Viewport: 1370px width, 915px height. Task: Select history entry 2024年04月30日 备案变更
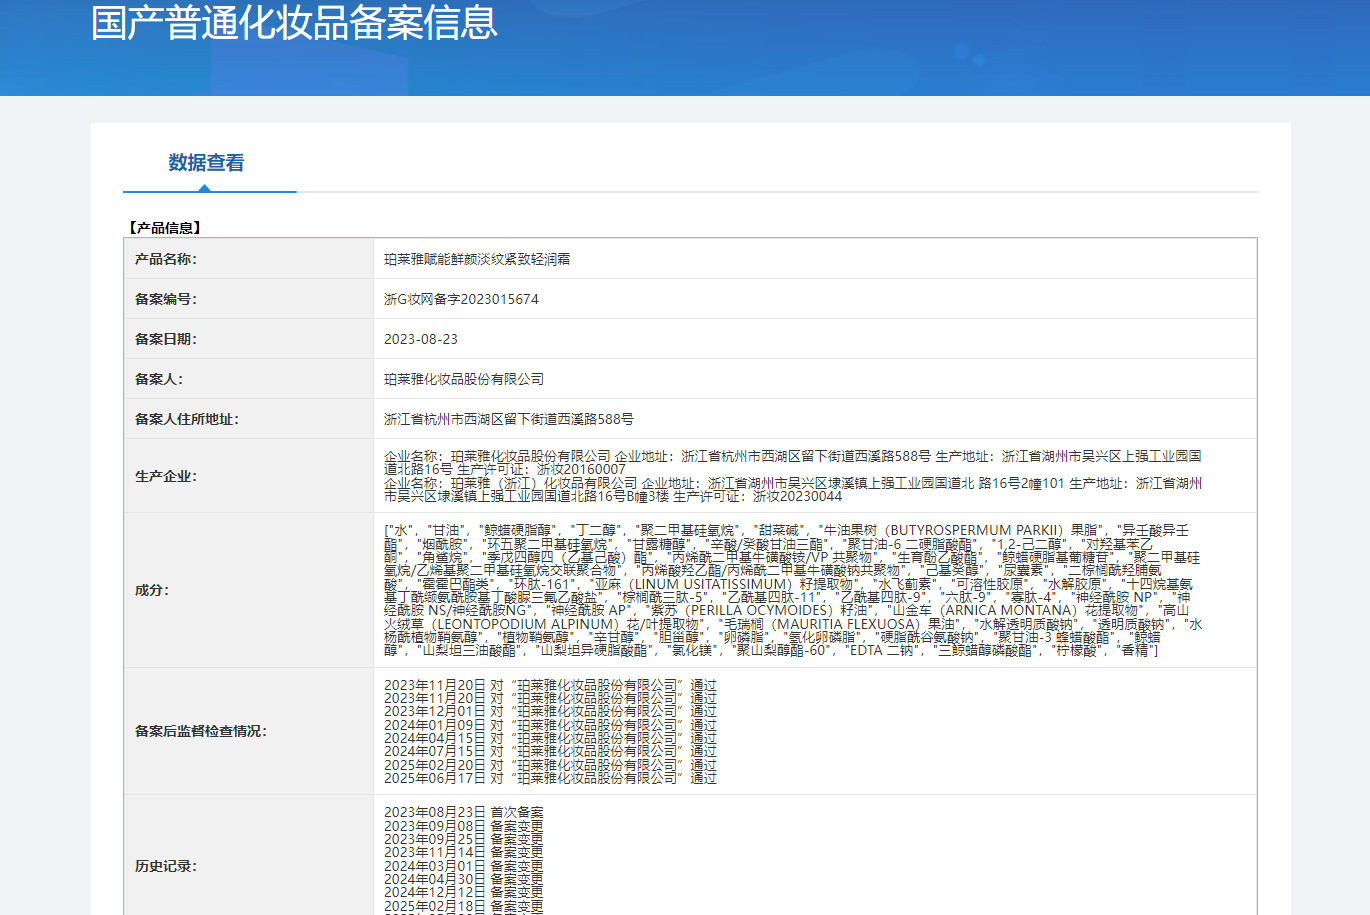[464, 879]
